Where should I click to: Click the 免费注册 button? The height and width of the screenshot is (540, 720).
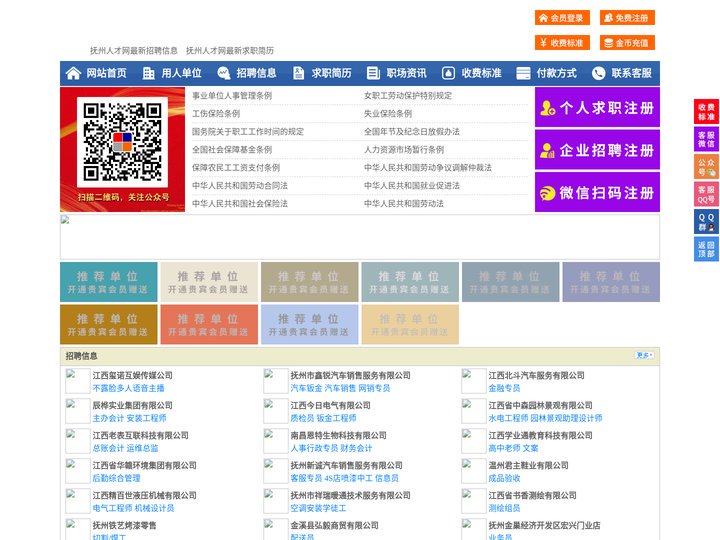[627, 18]
